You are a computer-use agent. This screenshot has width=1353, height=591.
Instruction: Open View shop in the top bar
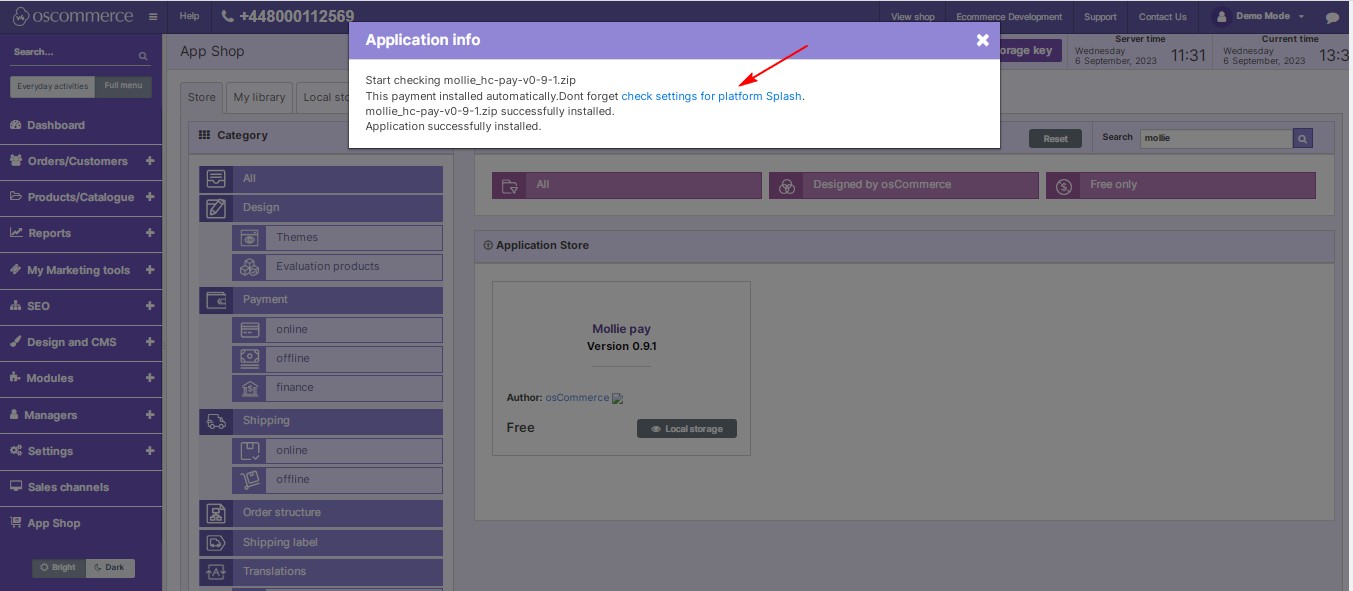click(913, 17)
